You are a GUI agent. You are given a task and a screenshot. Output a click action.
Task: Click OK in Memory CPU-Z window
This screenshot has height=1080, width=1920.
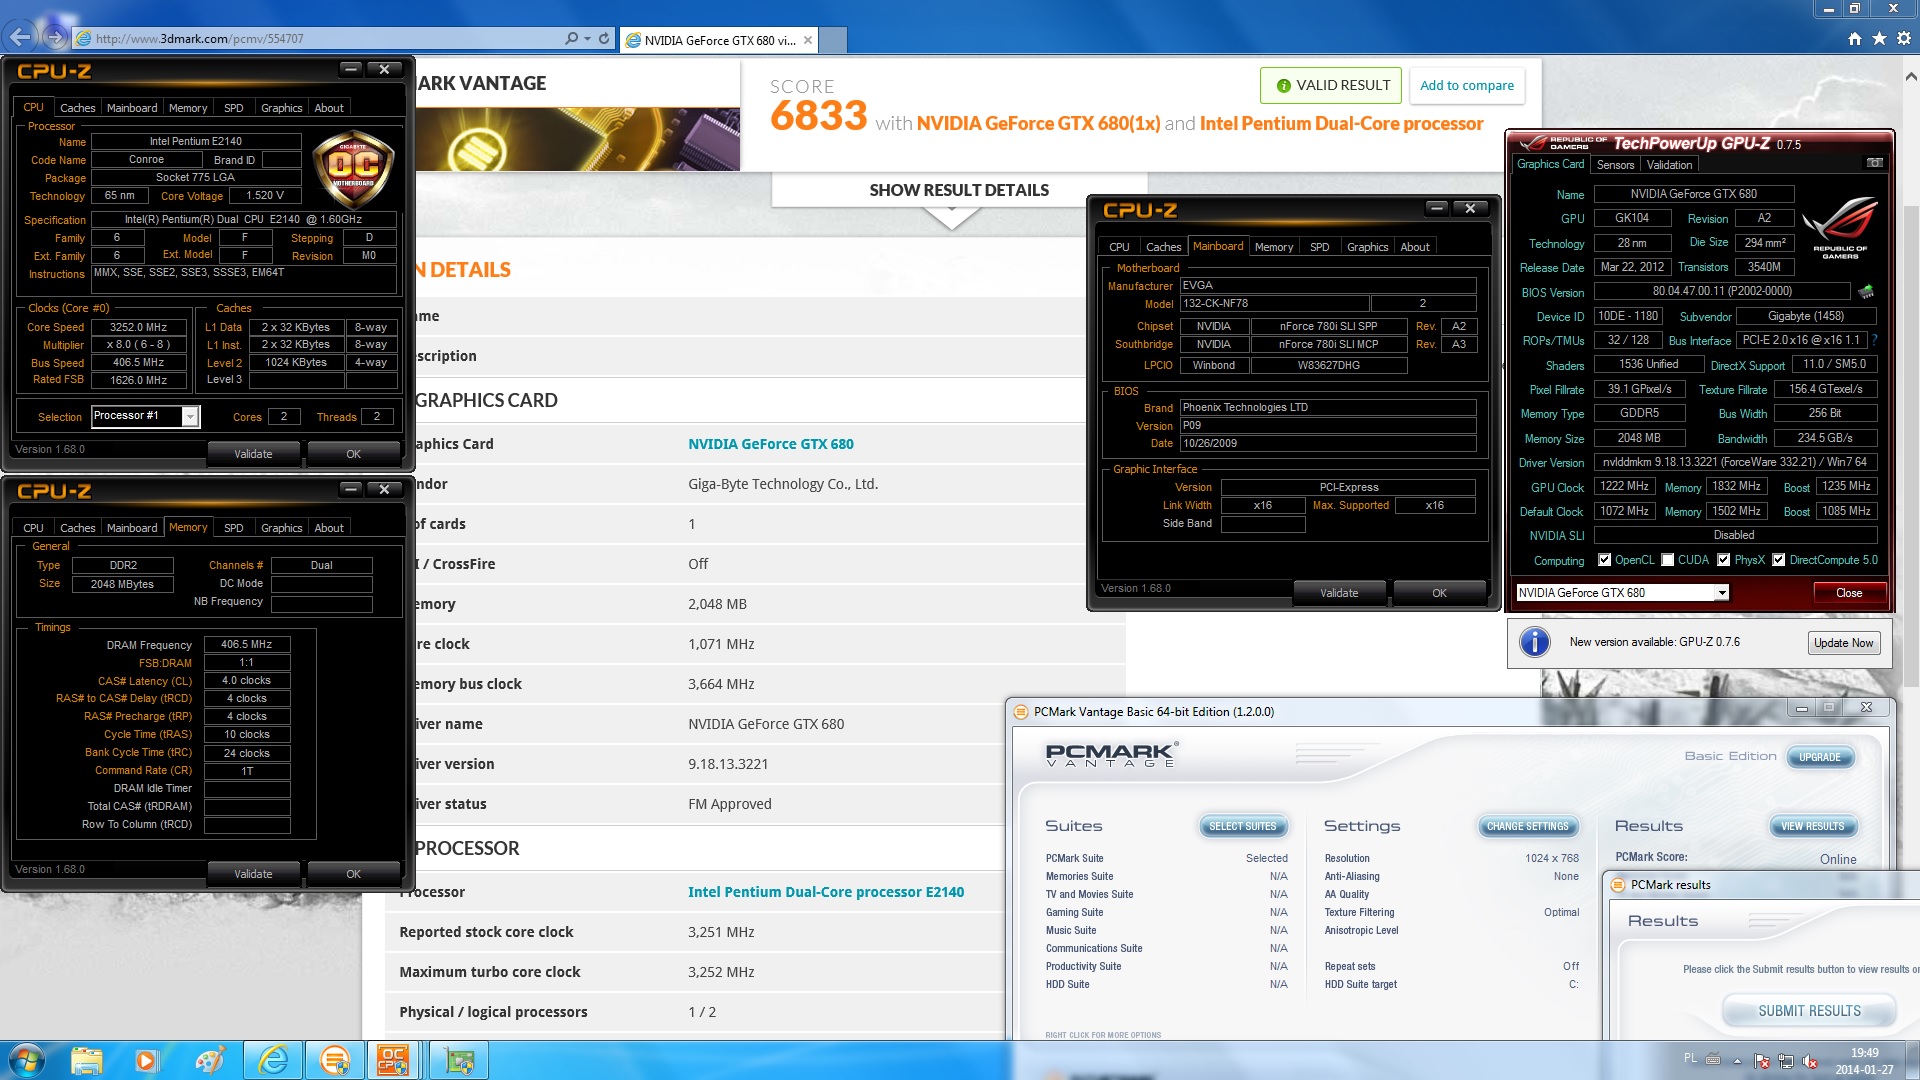[353, 874]
